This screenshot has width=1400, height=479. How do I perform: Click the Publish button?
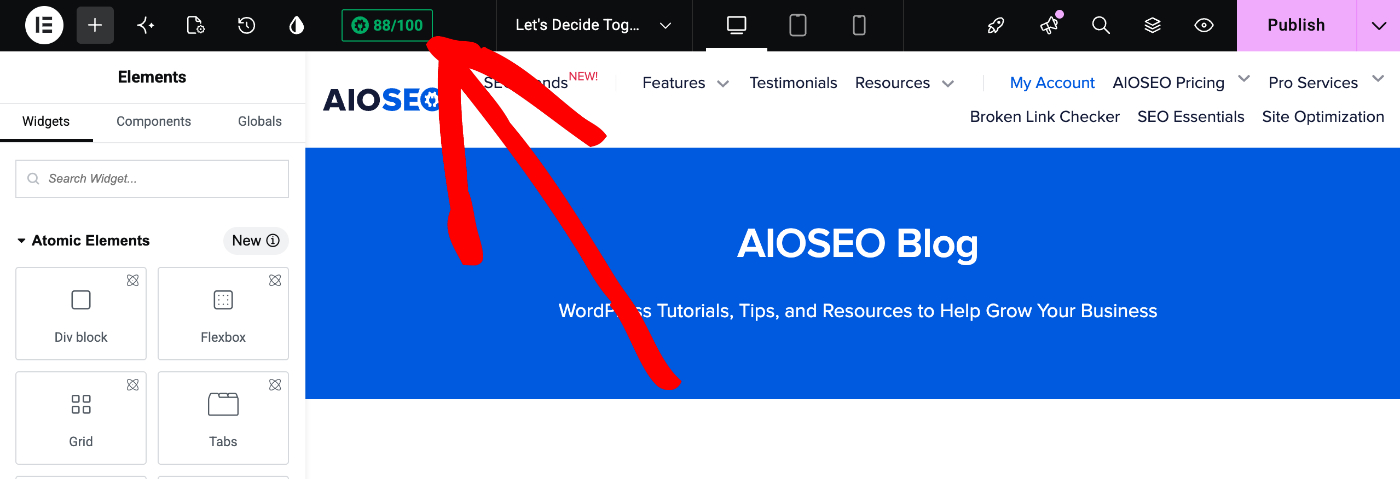1296,25
